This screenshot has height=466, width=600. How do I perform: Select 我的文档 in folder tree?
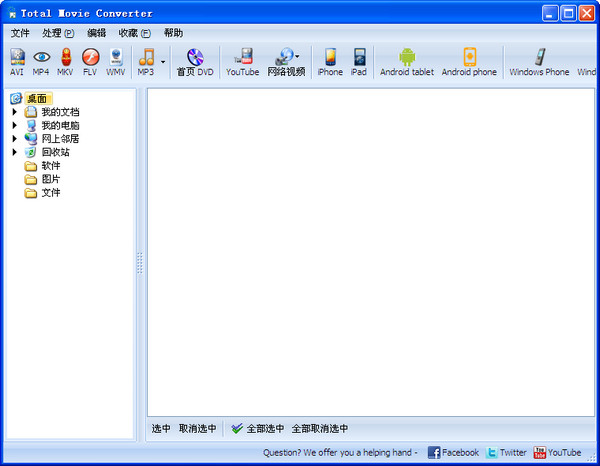point(60,112)
